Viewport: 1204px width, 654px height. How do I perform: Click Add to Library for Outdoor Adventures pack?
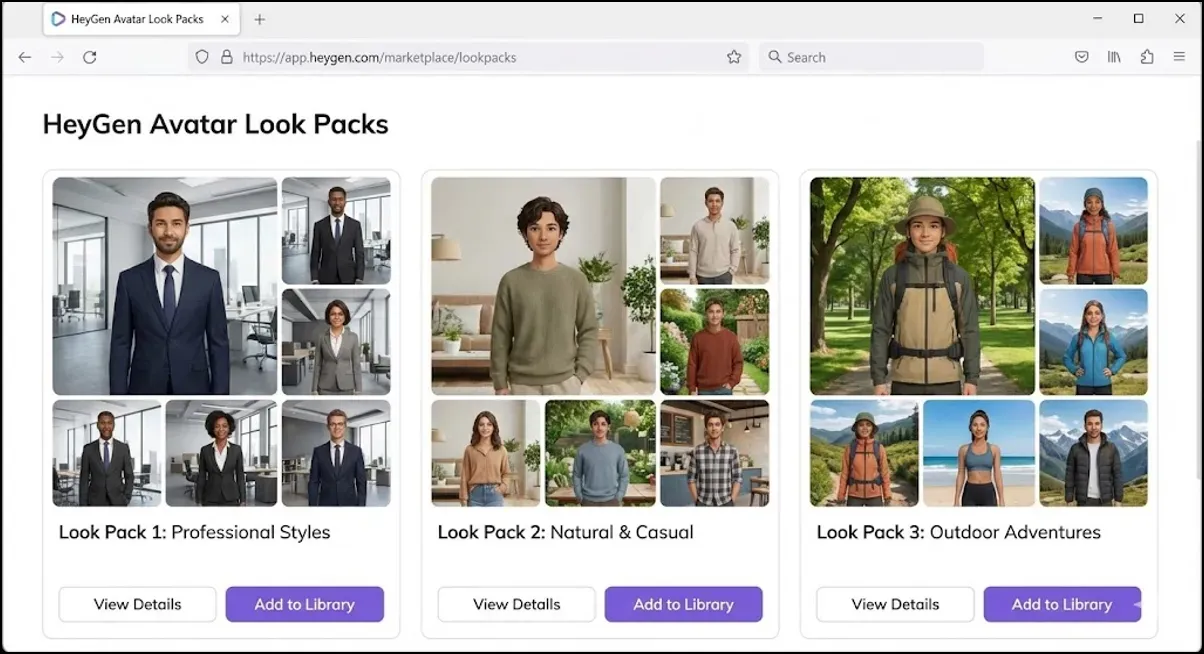1062,604
